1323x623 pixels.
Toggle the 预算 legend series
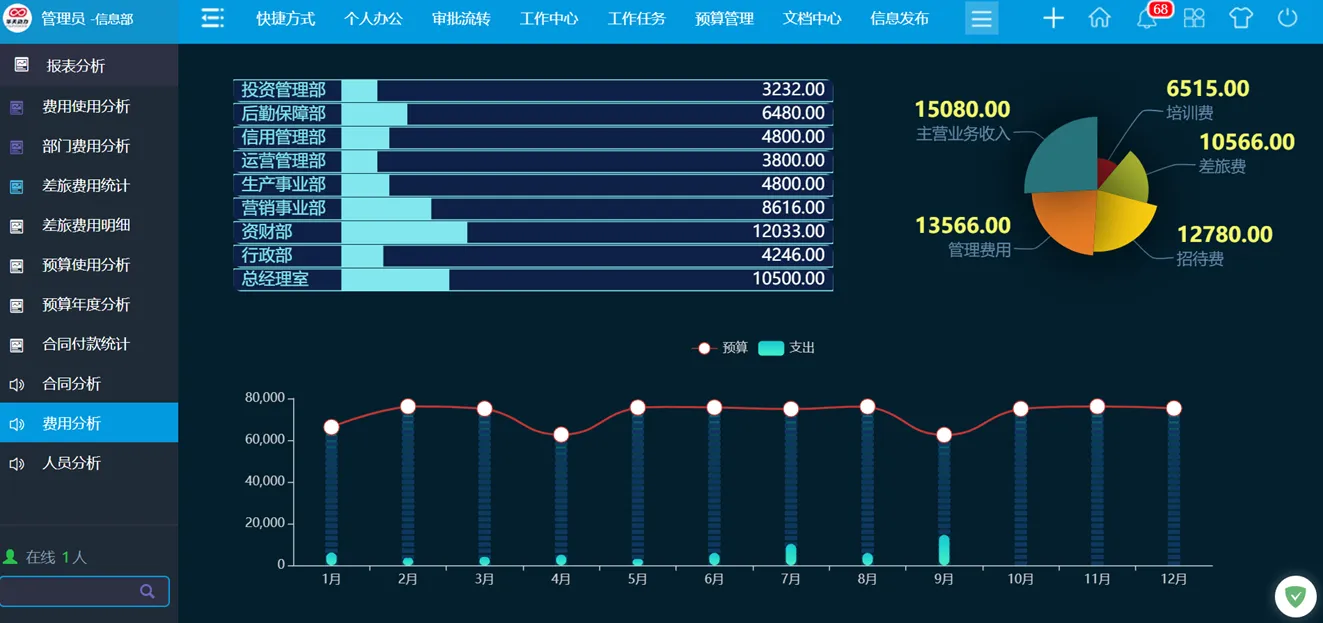pos(720,348)
